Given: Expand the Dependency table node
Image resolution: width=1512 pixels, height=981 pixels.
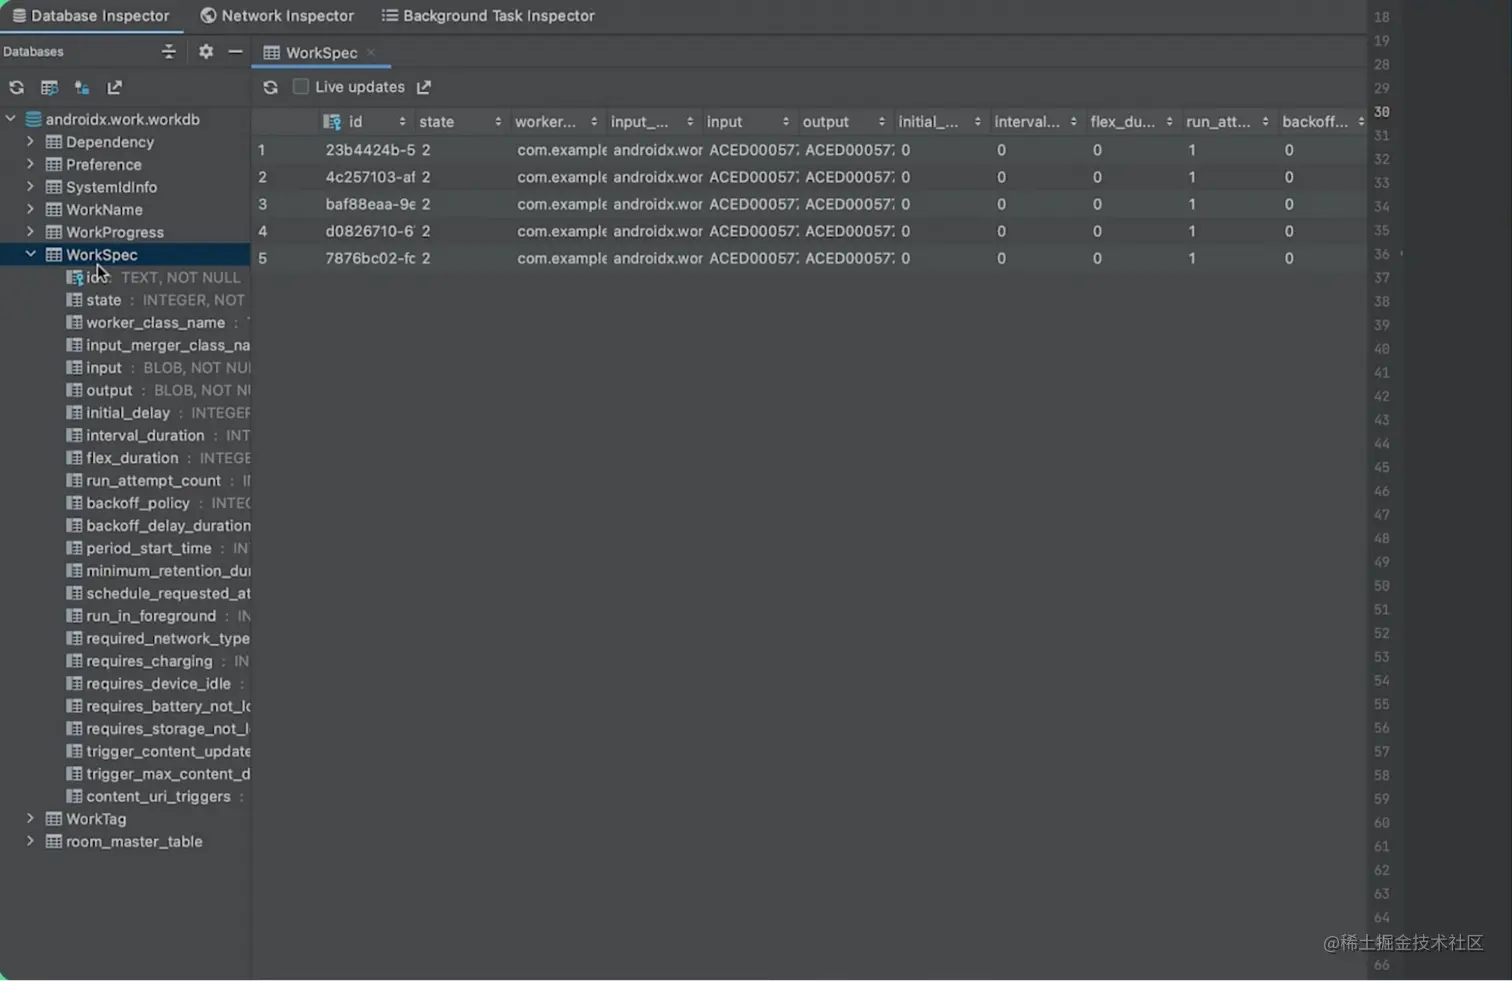Looking at the screenshot, I should tap(30, 142).
